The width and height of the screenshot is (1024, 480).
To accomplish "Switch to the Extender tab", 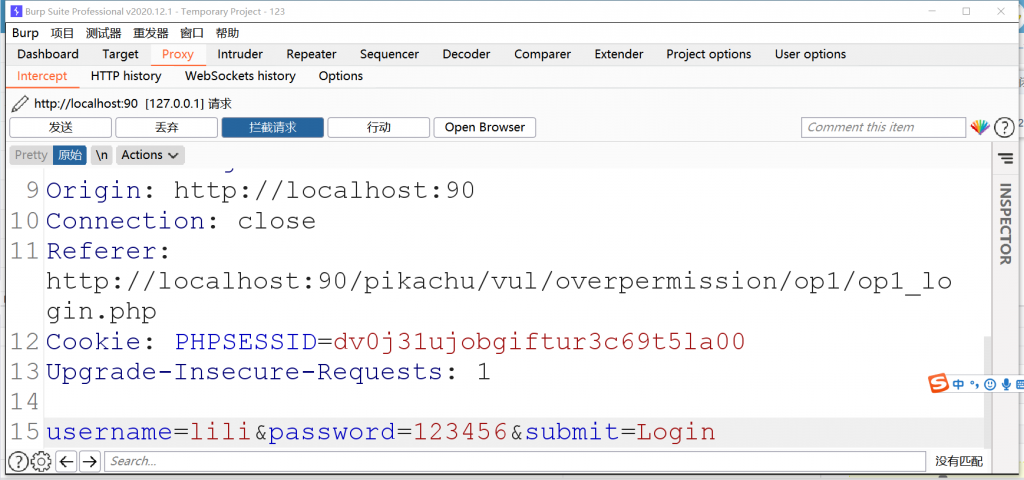I will pos(618,54).
